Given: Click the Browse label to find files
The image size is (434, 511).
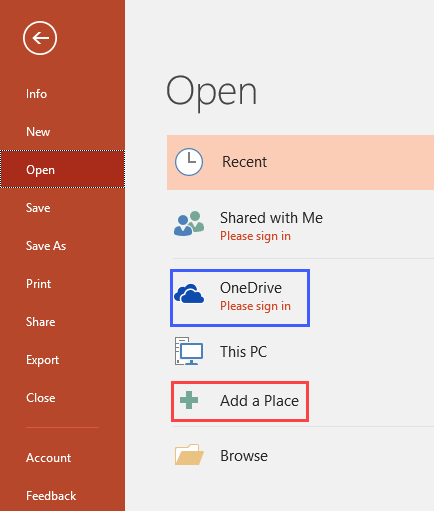Looking at the screenshot, I should [244, 456].
